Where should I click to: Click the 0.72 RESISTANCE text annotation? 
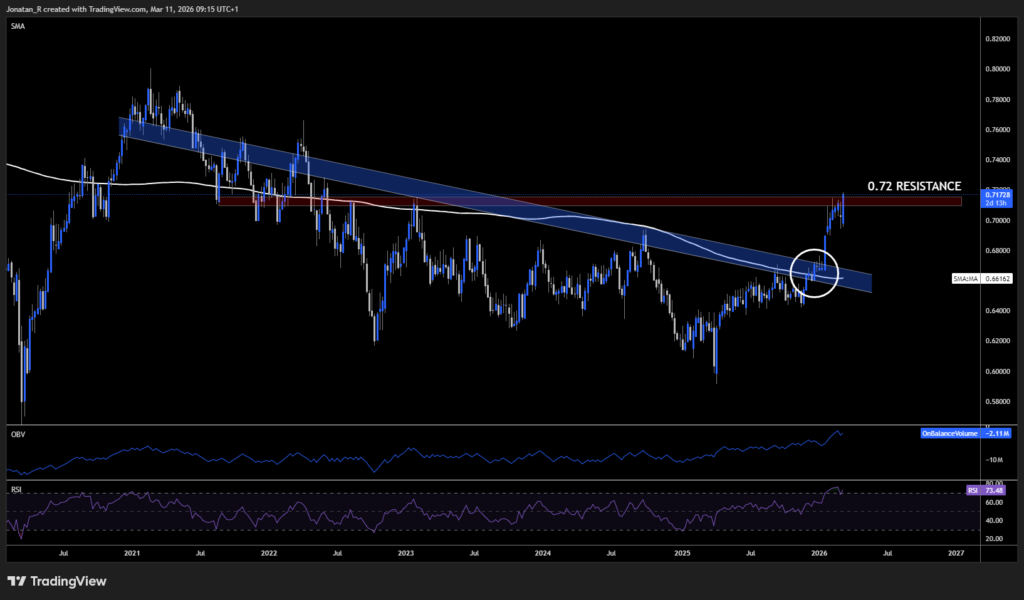coord(912,185)
